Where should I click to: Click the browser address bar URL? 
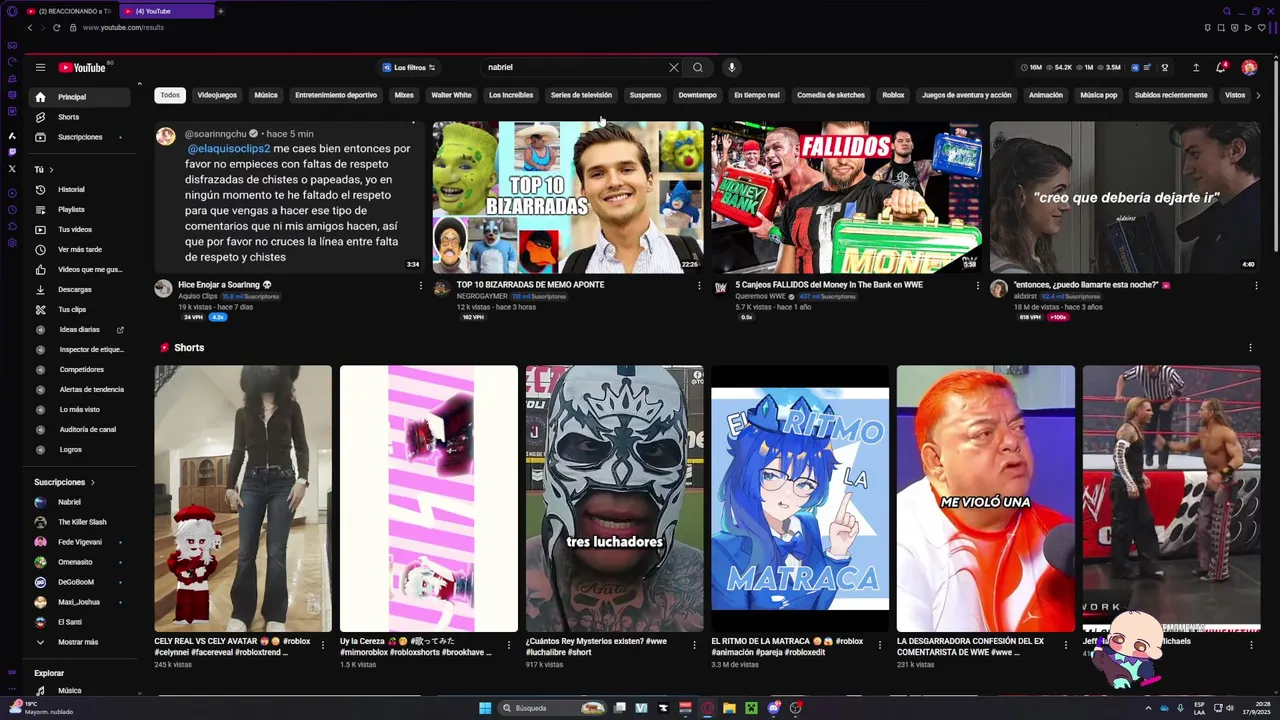pyautogui.click(x=123, y=27)
